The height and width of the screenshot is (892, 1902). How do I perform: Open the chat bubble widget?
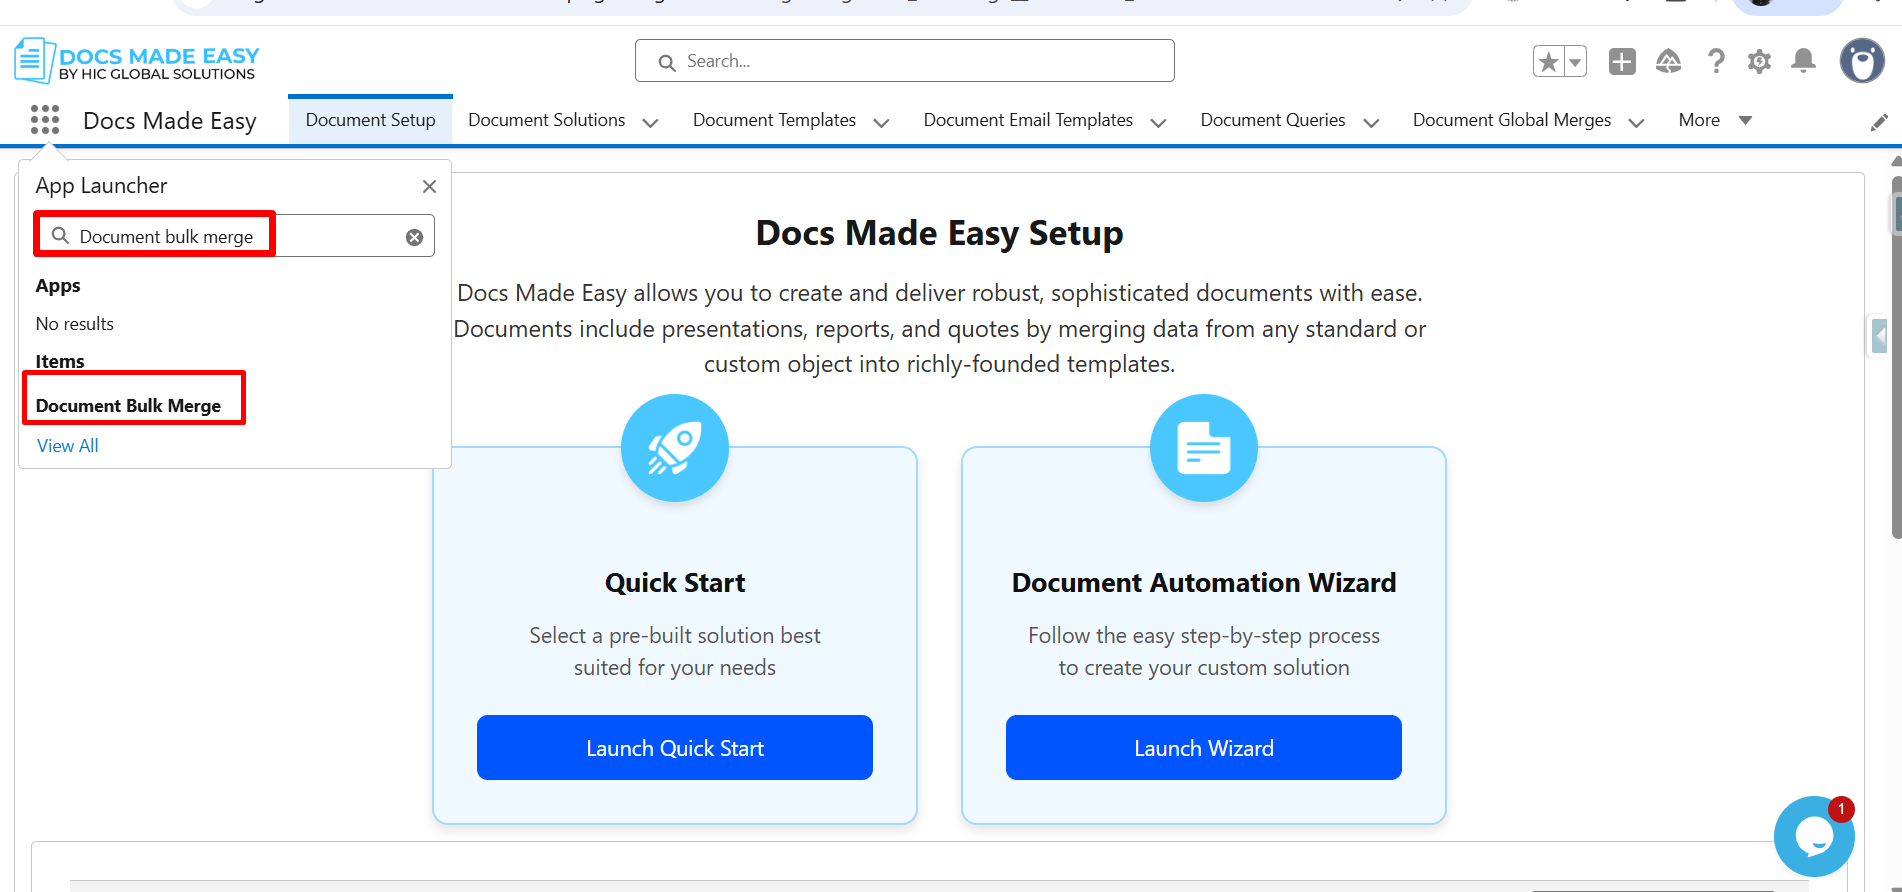(1813, 836)
